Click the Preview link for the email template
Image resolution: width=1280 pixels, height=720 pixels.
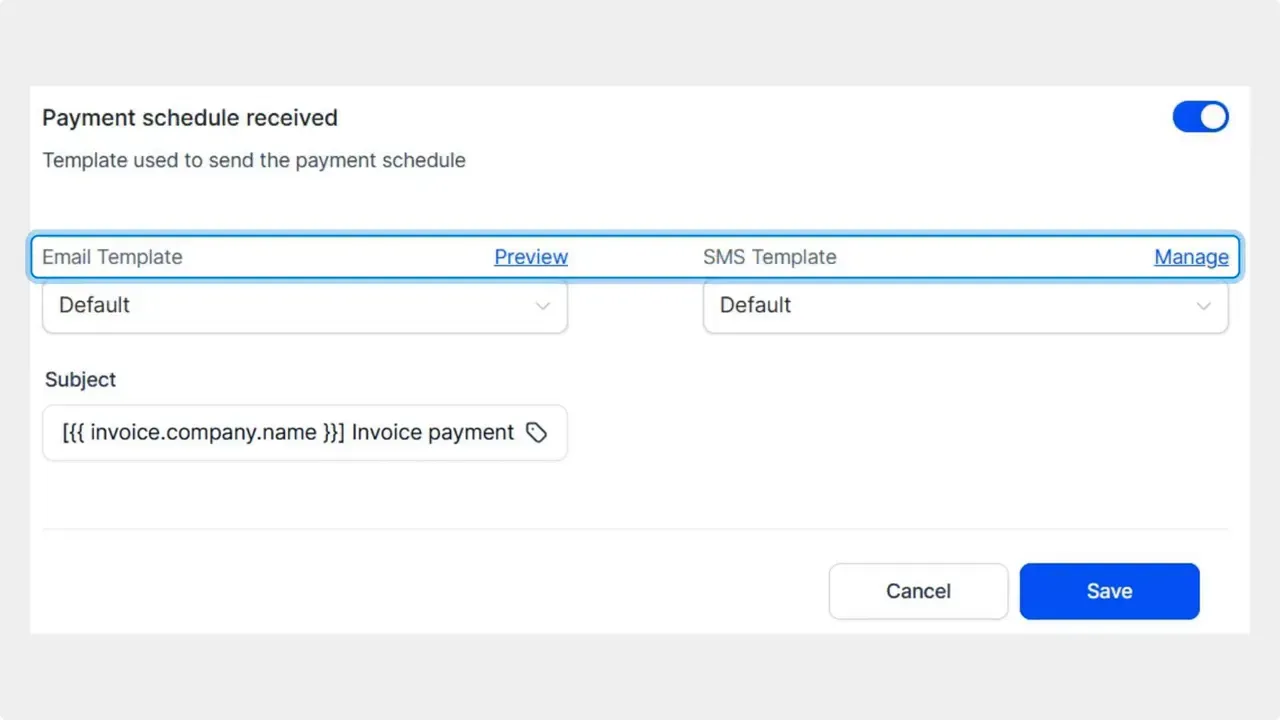(x=531, y=257)
